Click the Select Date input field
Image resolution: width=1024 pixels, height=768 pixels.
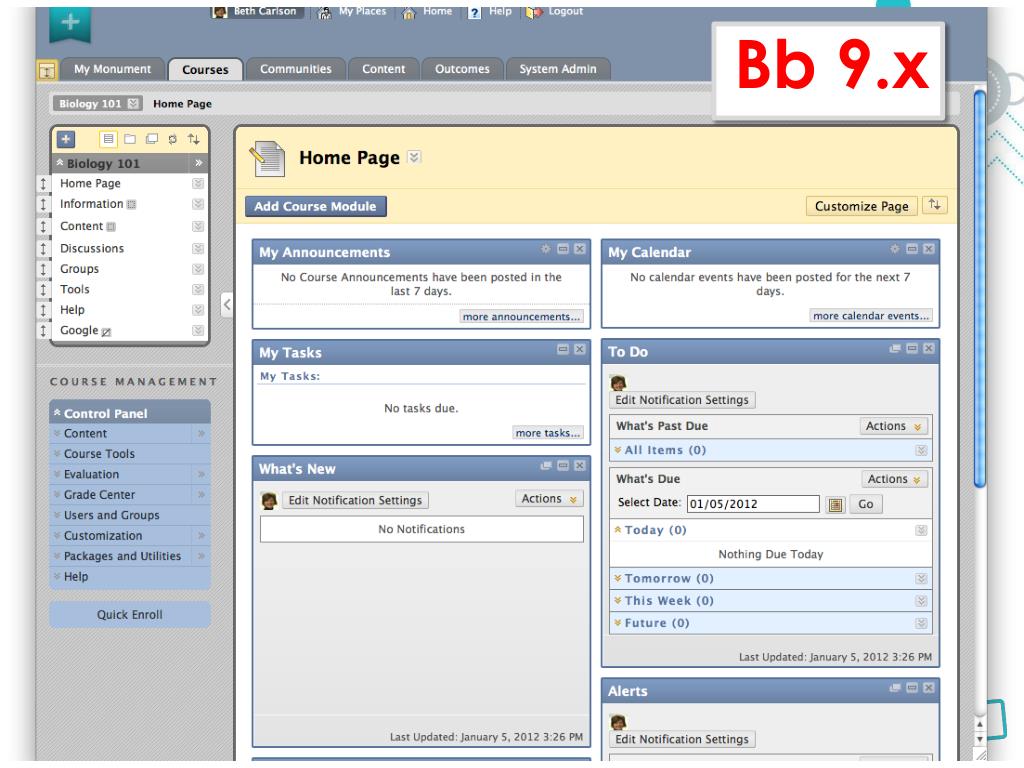tap(753, 504)
